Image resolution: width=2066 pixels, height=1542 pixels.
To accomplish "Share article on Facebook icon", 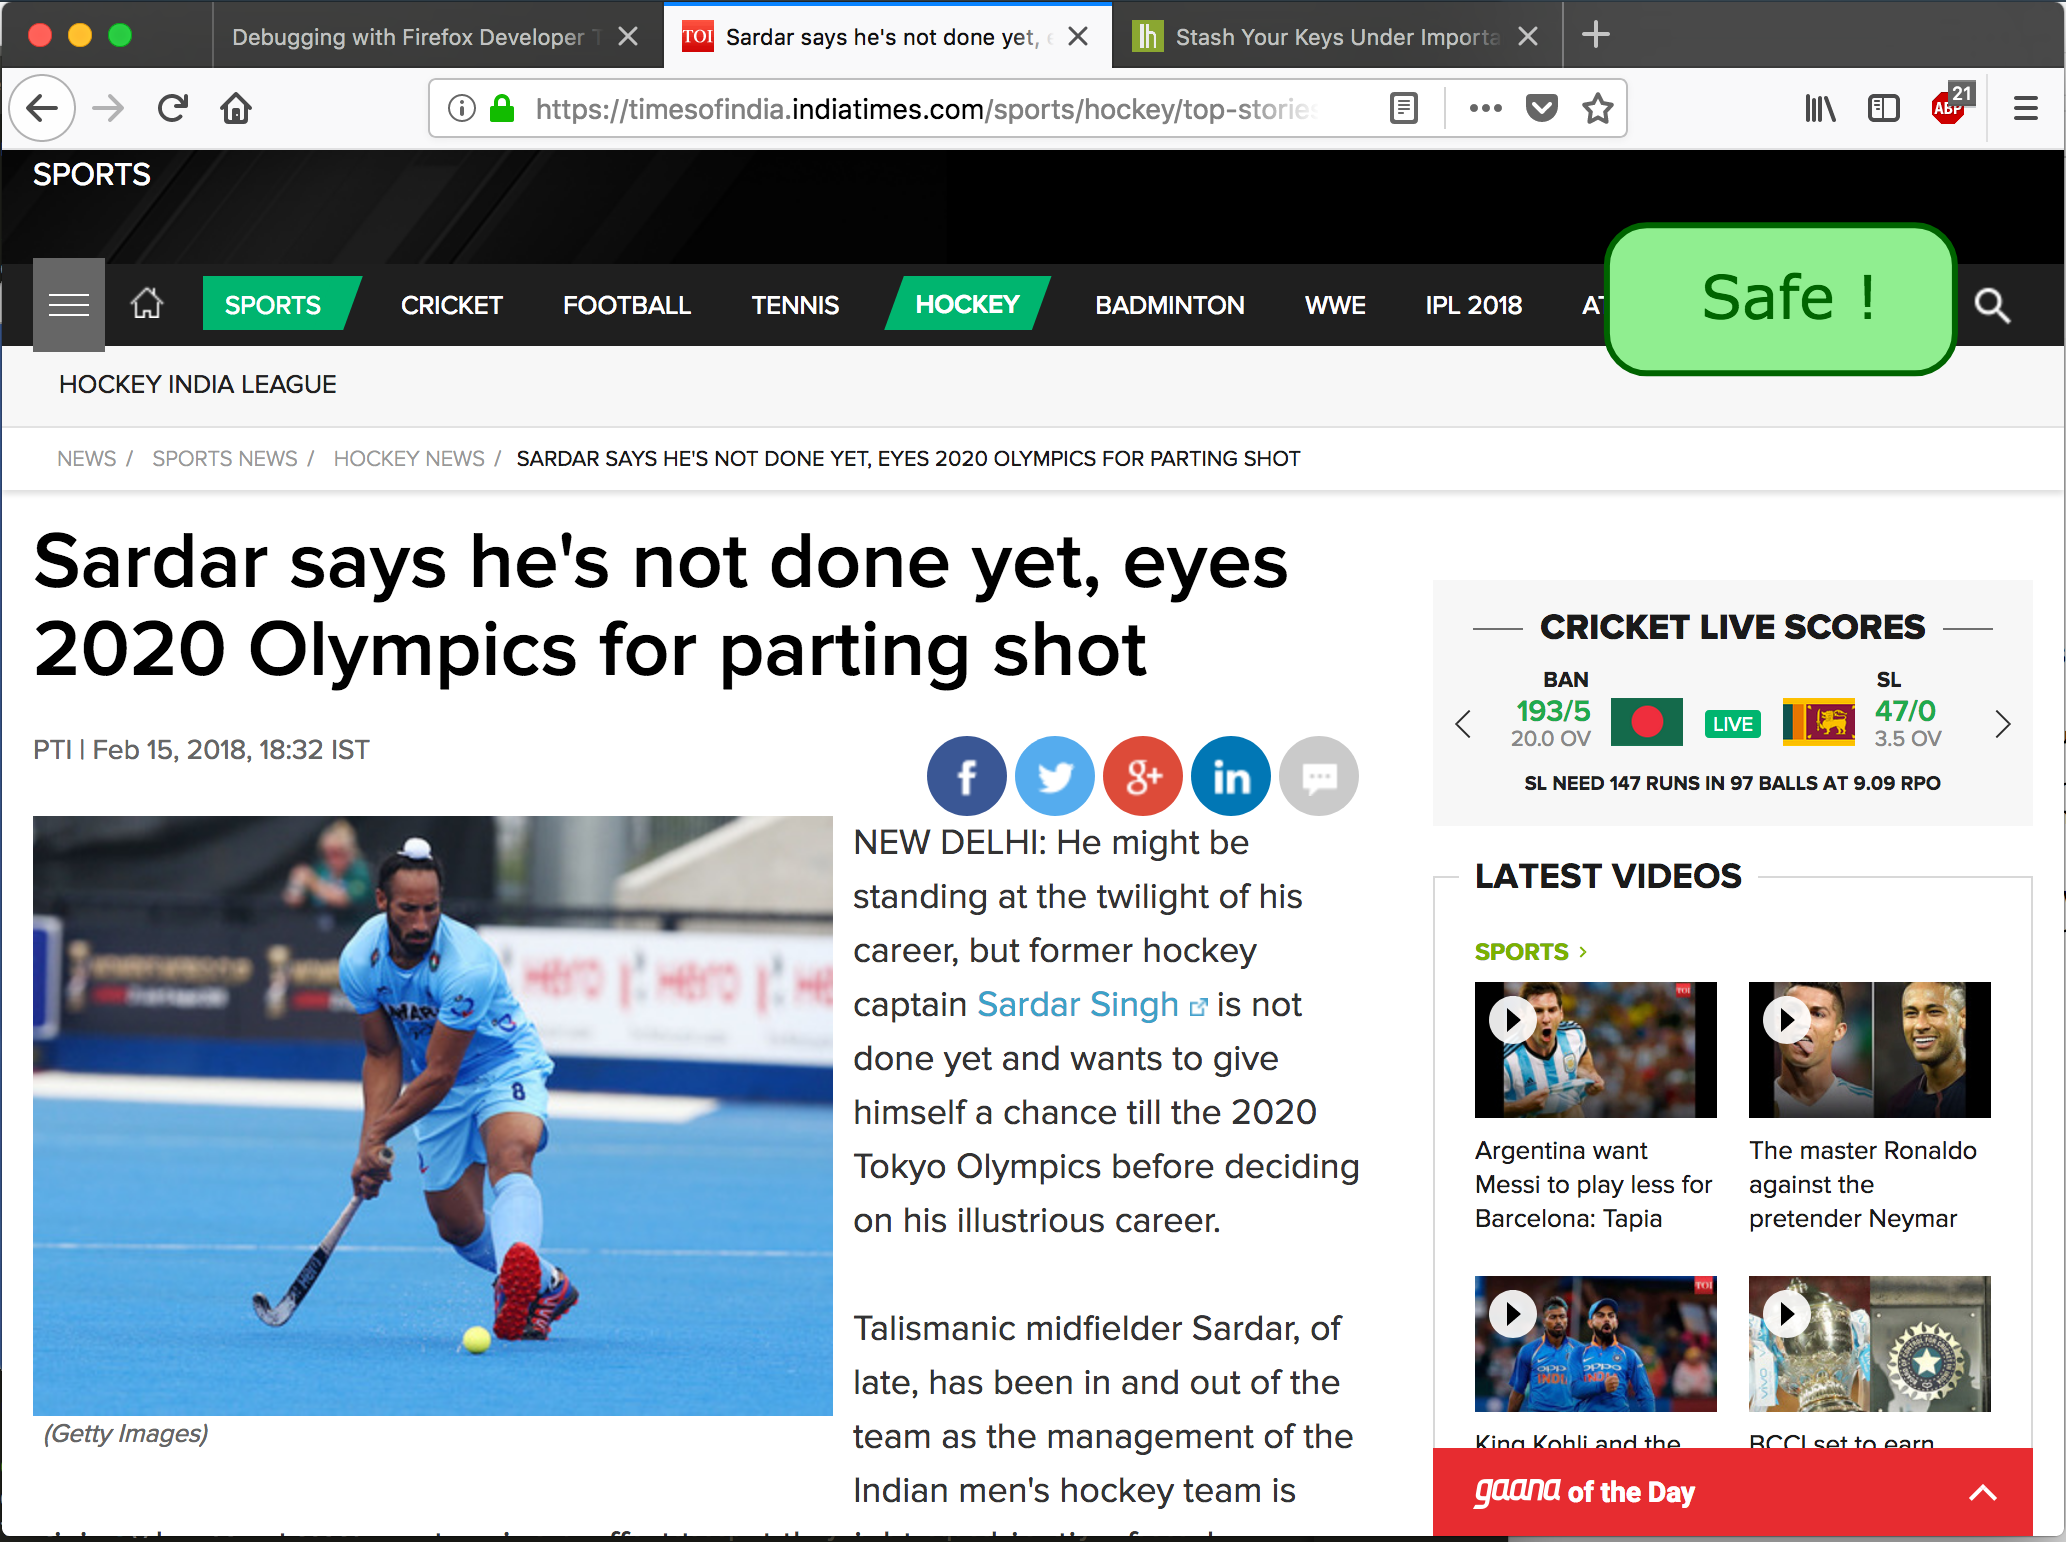I will pos(966,776).
